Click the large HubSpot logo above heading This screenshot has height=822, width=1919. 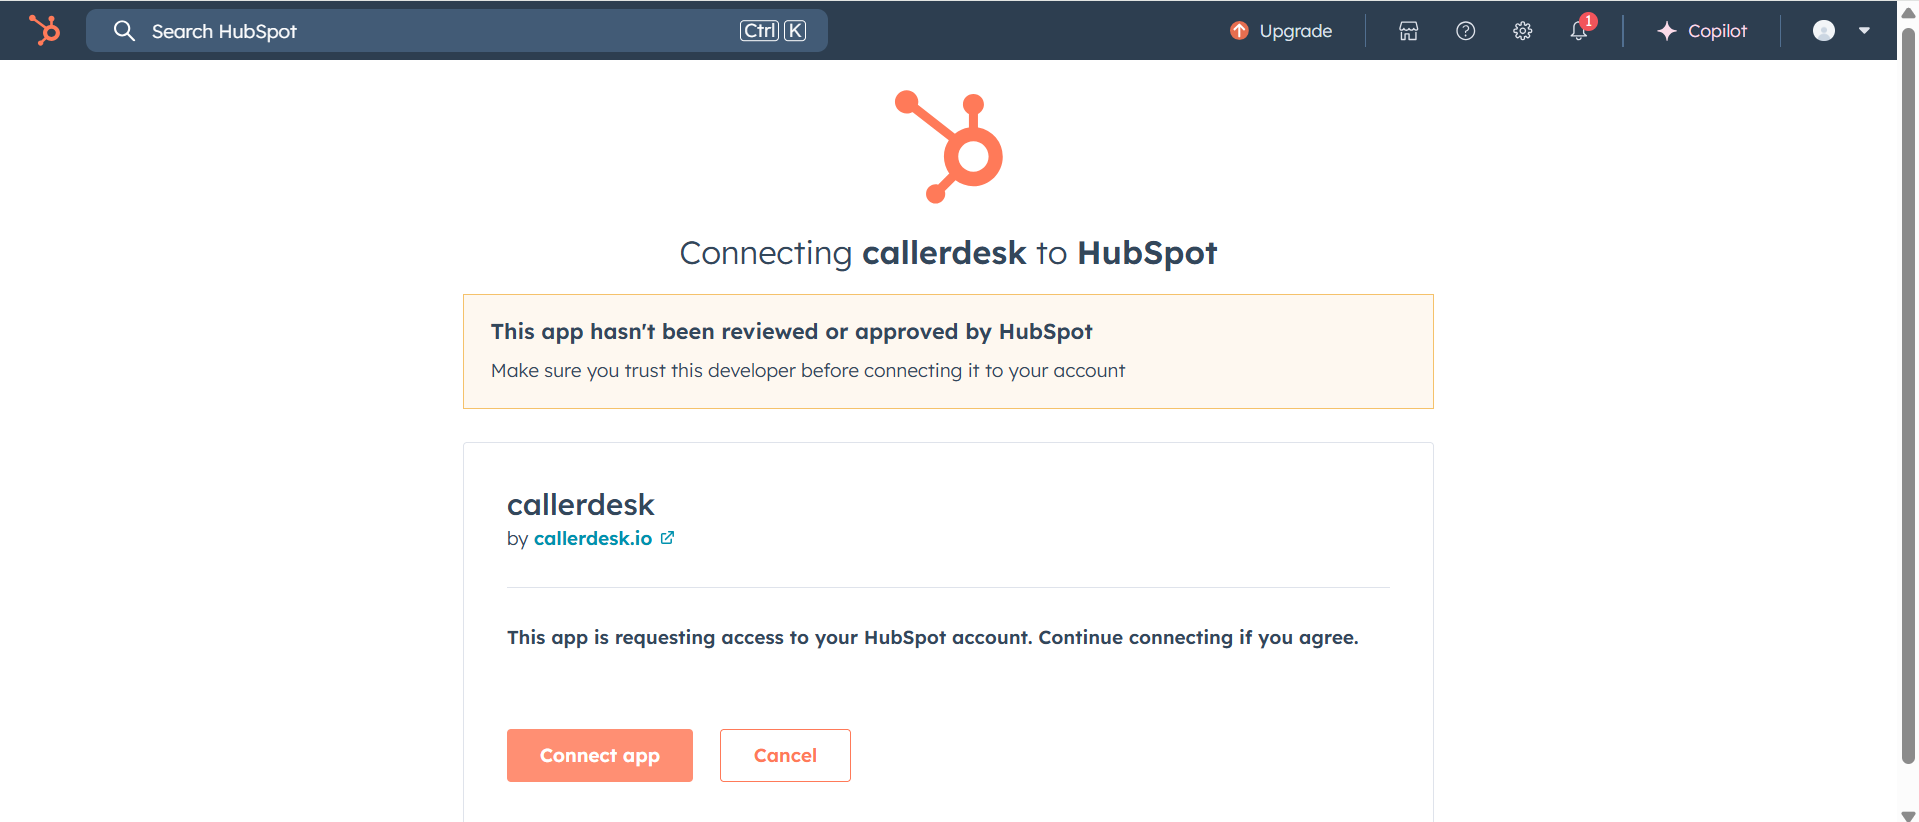coord(948,147)
